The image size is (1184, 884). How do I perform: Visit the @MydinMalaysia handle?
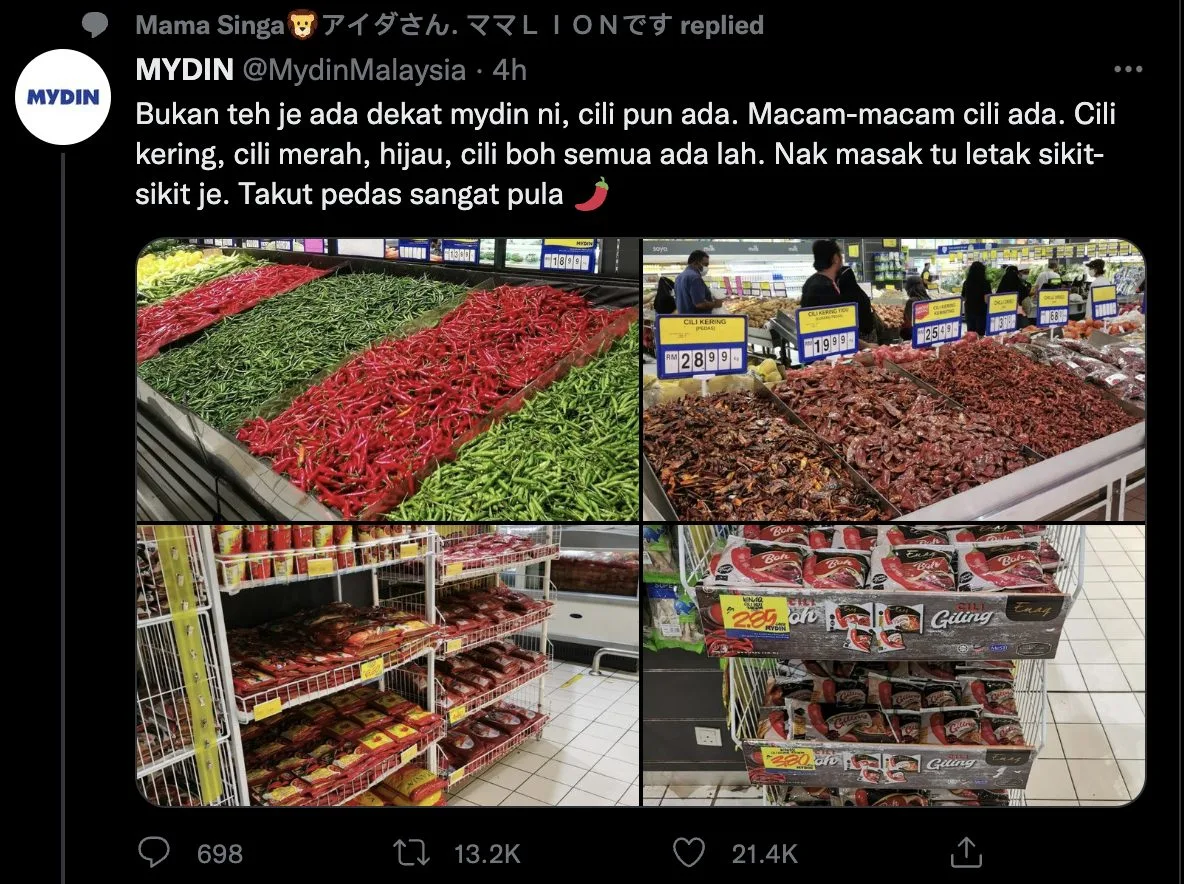click(354, 70)
